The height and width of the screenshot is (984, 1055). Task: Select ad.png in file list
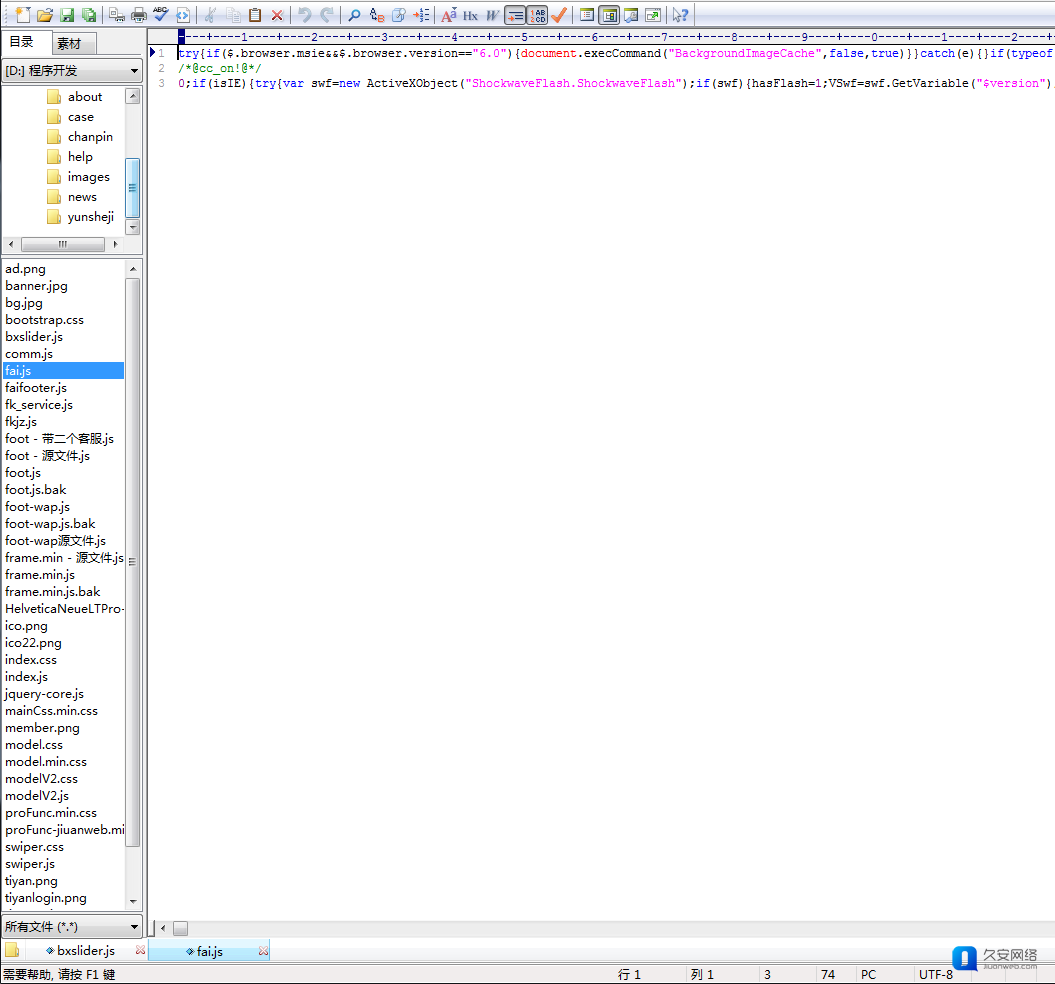[26, 269]
